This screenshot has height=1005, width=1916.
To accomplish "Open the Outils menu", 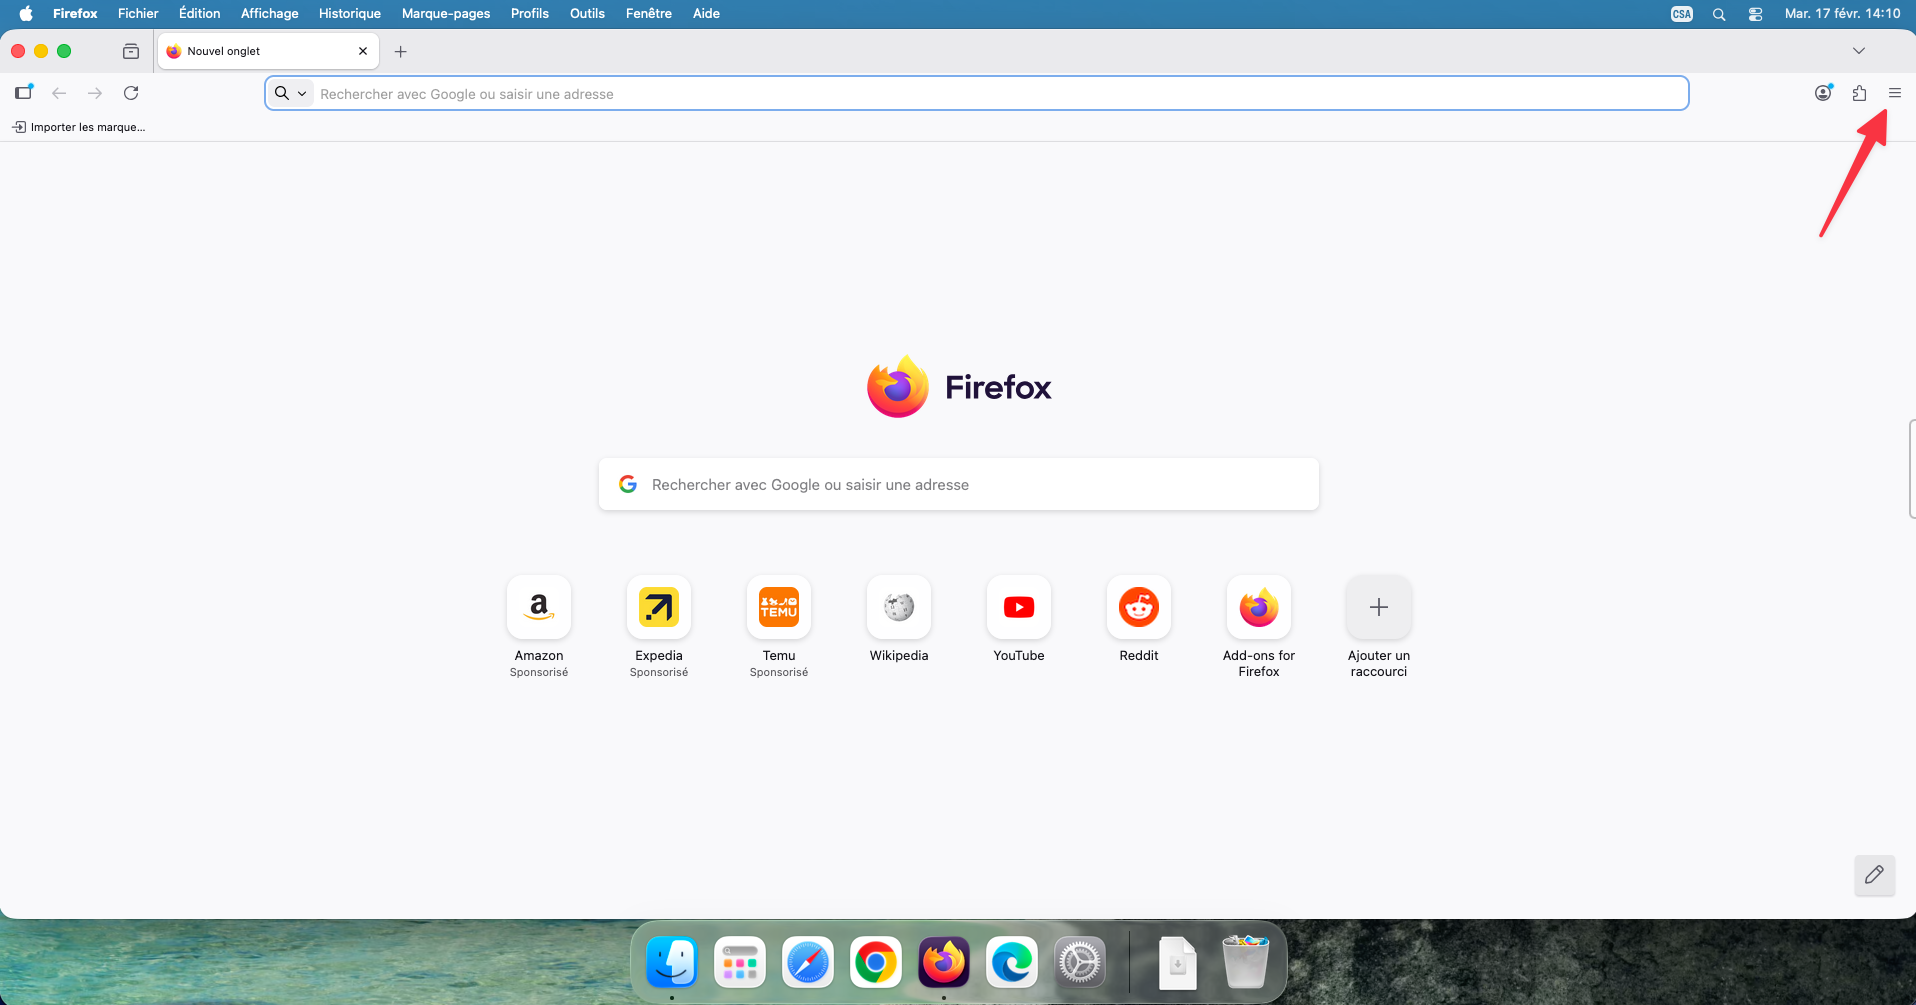I will [587, 13].
